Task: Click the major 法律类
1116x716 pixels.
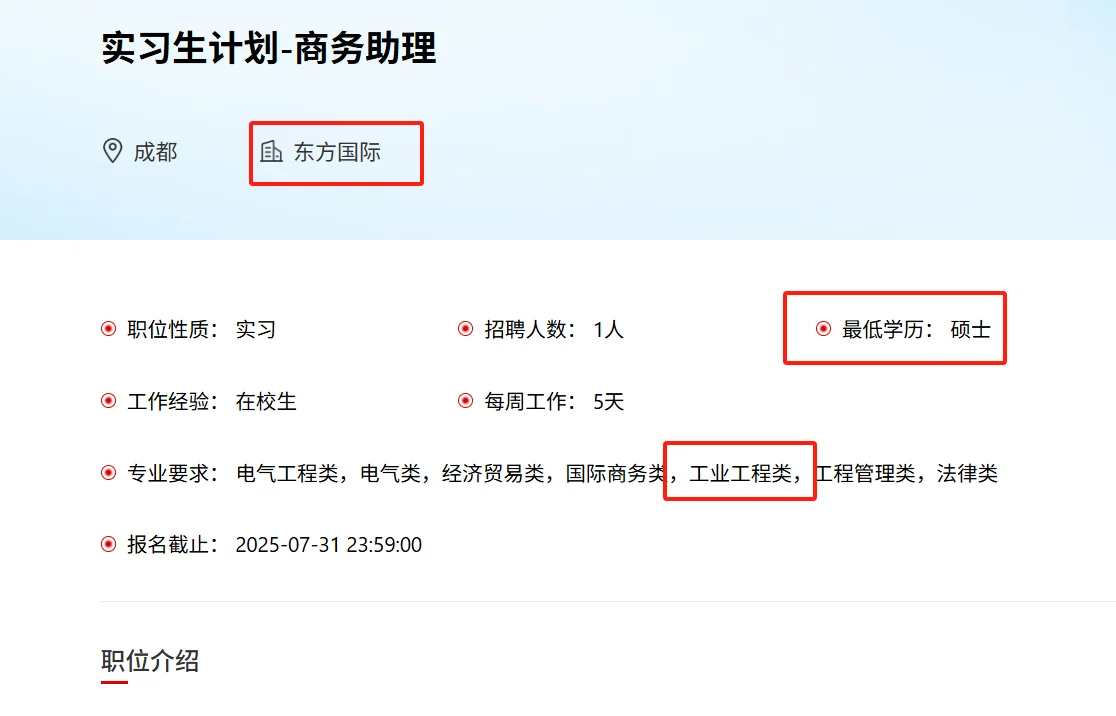Action: (967, 473)
